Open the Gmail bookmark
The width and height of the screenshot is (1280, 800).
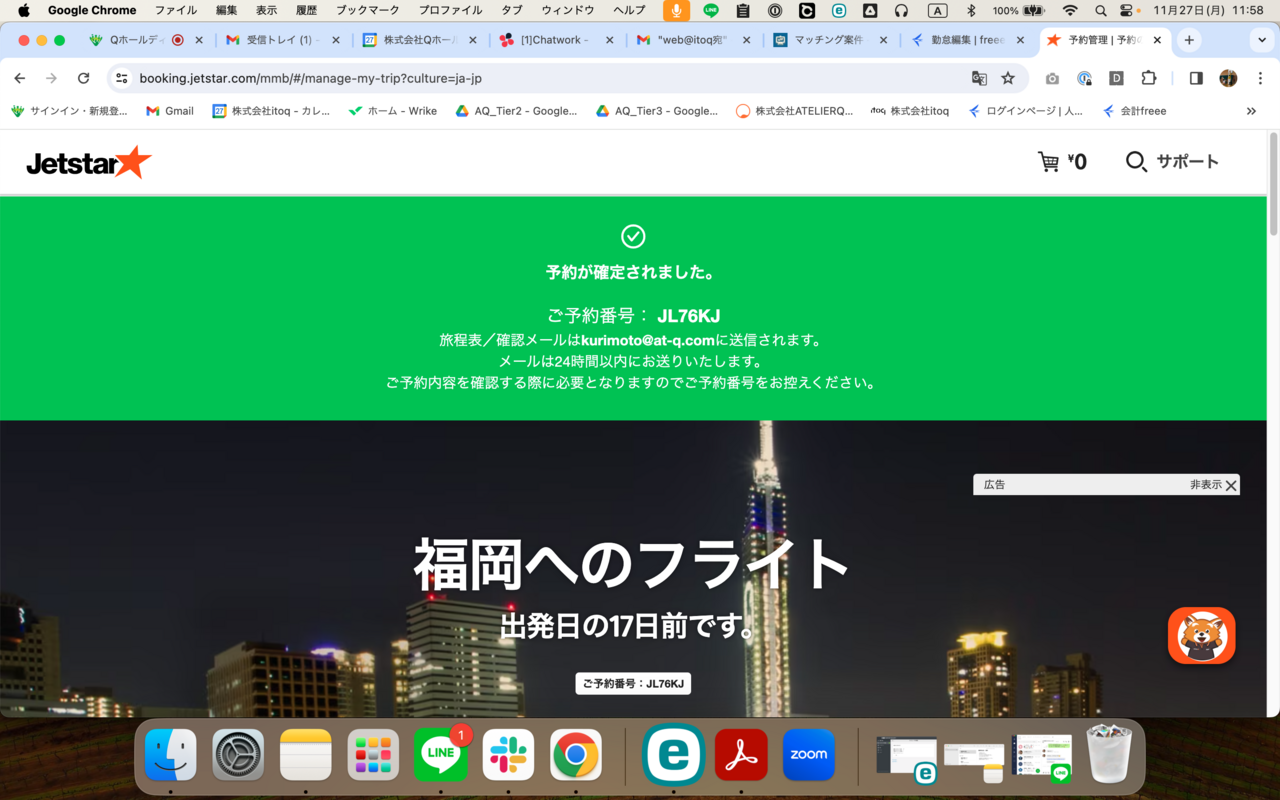[x=169, y=111]
